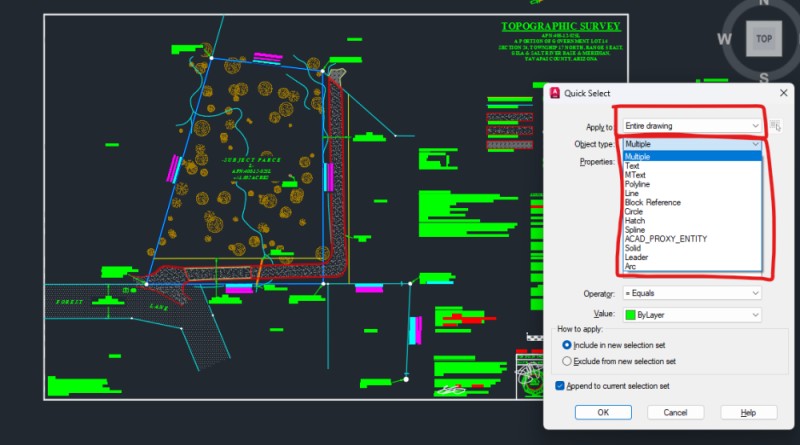
Task: Click the Help button
Action: pyautogui.click(x=748, y=412)
